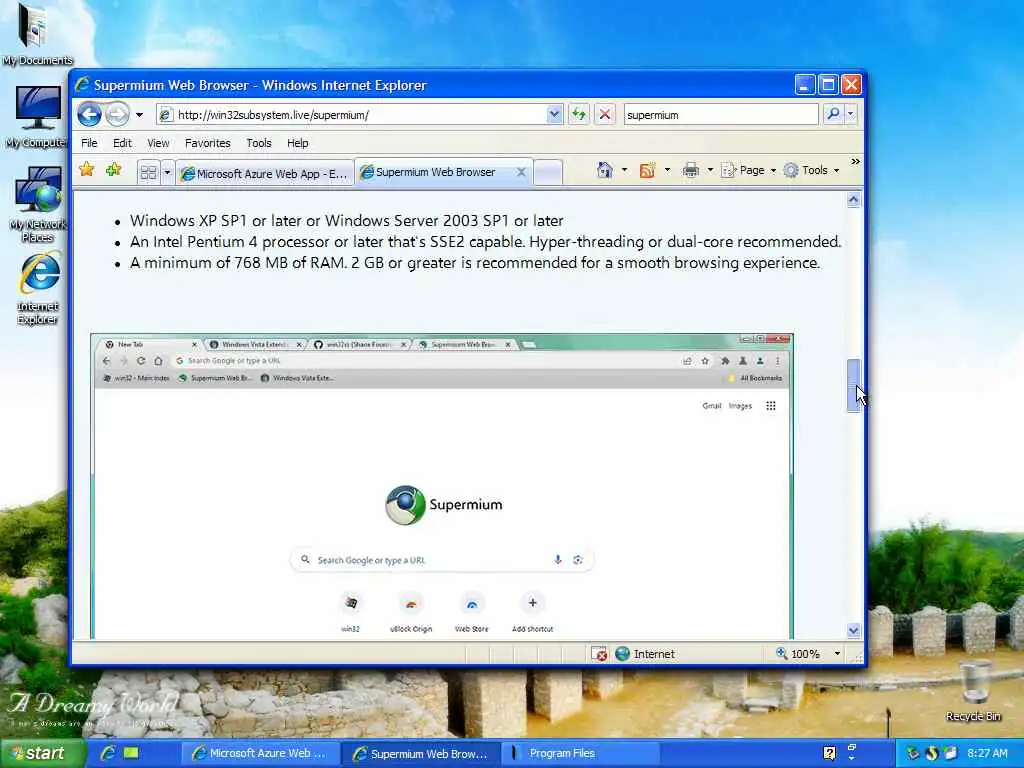Expand the Print options dropdown
Image resolution: width=1024 pixels, height=768 pixels.
point(710,170)
